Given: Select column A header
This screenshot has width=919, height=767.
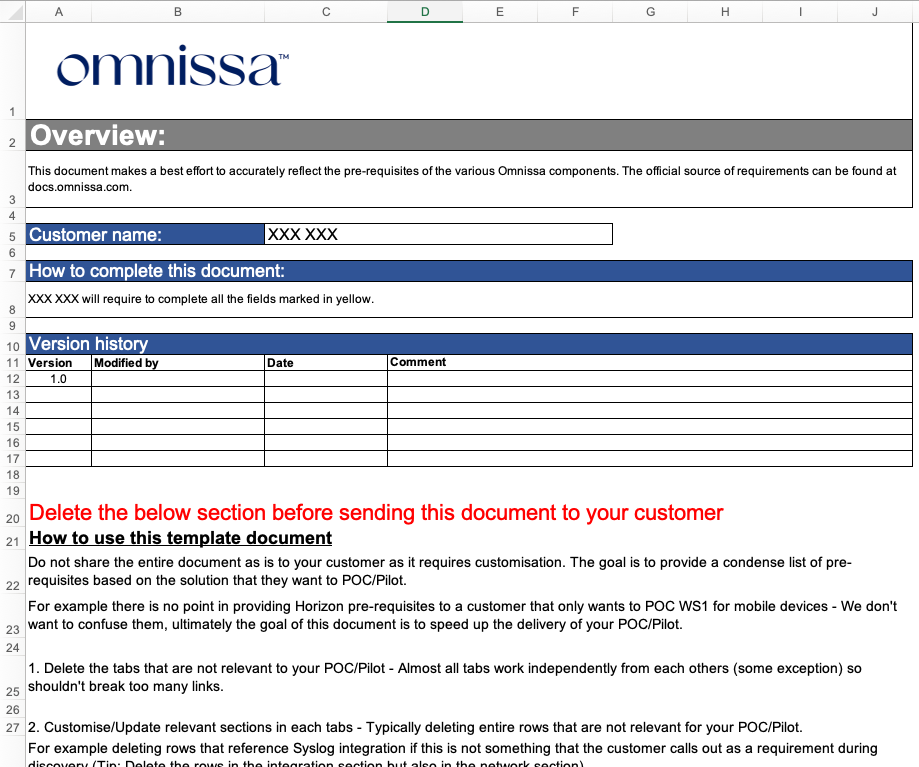Looking at the screenshot, I should (58, 11).
